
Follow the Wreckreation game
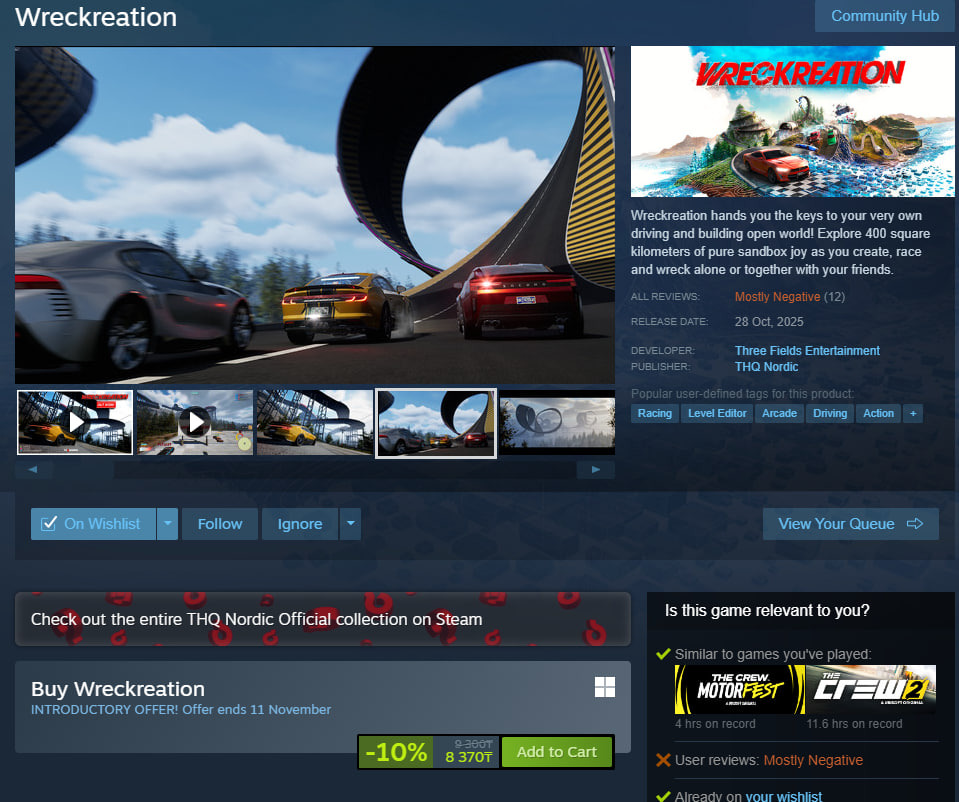click(220, 524)
